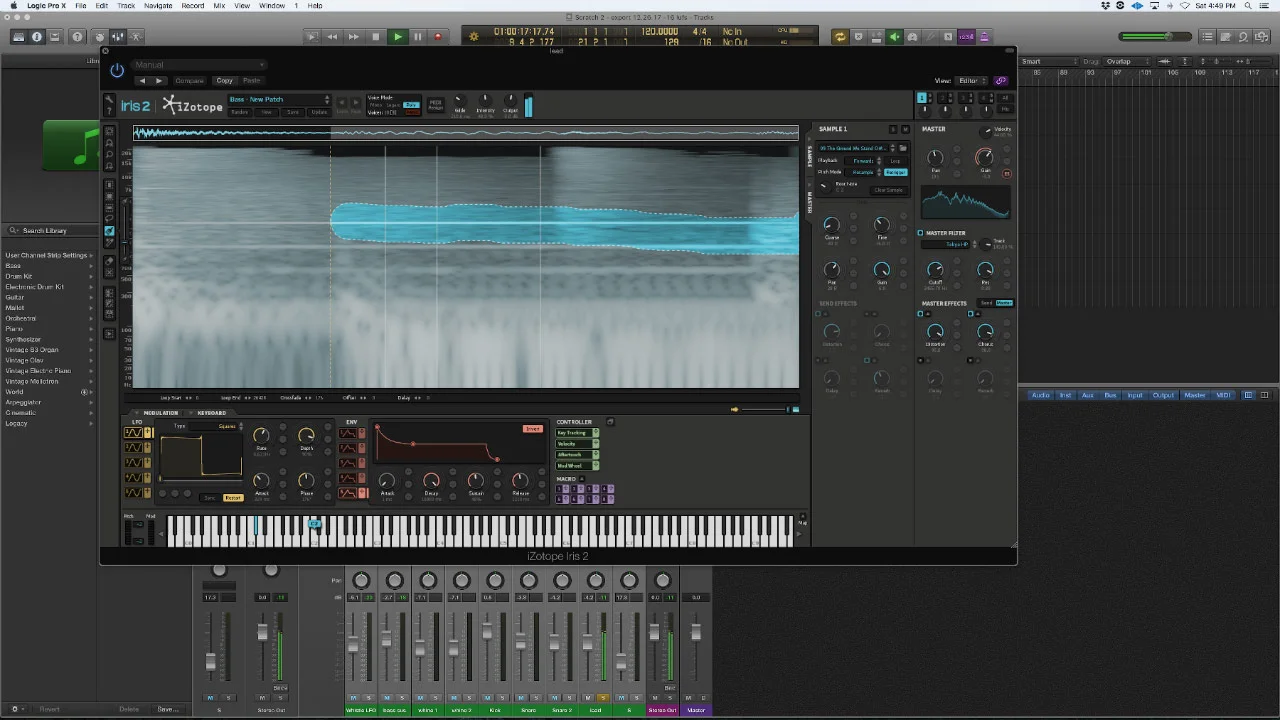
Task: Click the controller panel popout icon
Action: pyautogui.click(x=610, y=422)
